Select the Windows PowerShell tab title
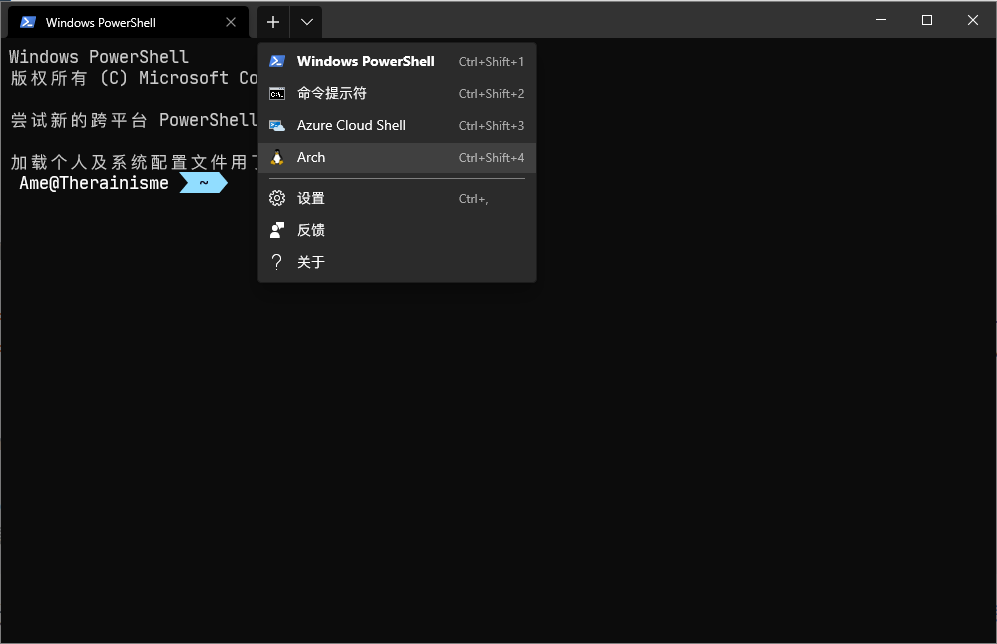 click(x=101, y=22)
